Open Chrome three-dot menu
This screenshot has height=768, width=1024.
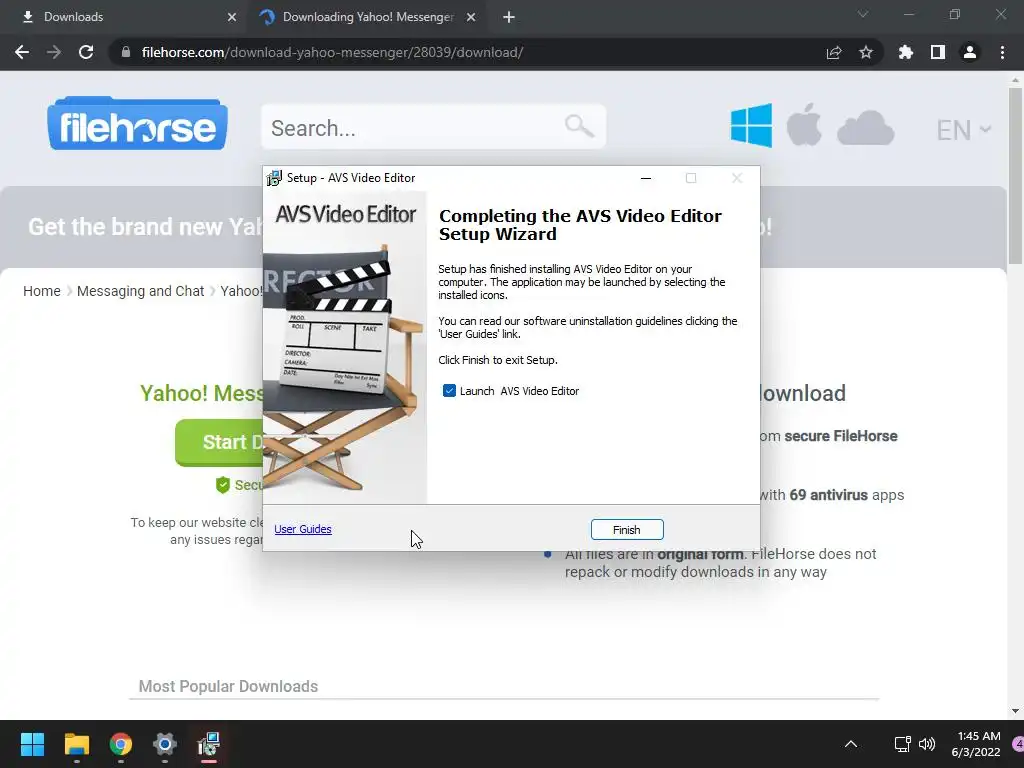pyautogui.click(x=1002, y=52)
